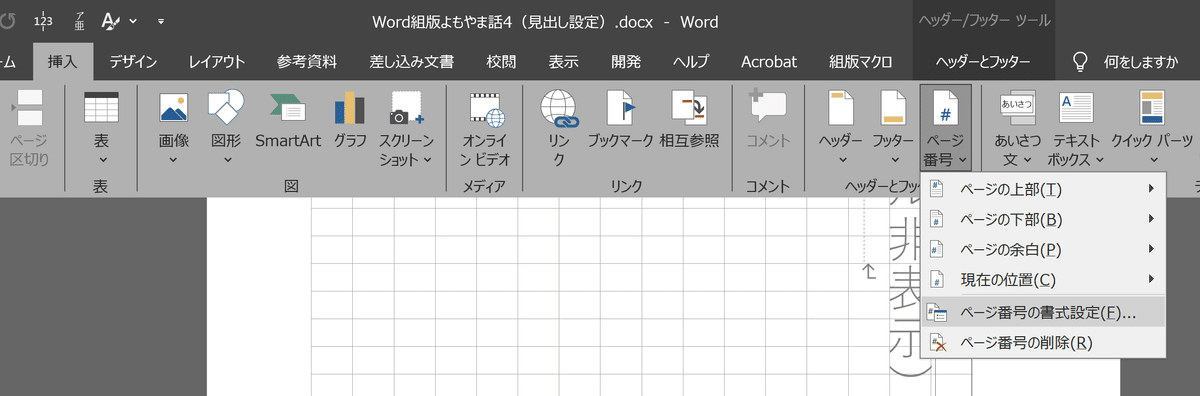Open the 表 table dropdown
1200x396 pixels.
coord(101,127)
